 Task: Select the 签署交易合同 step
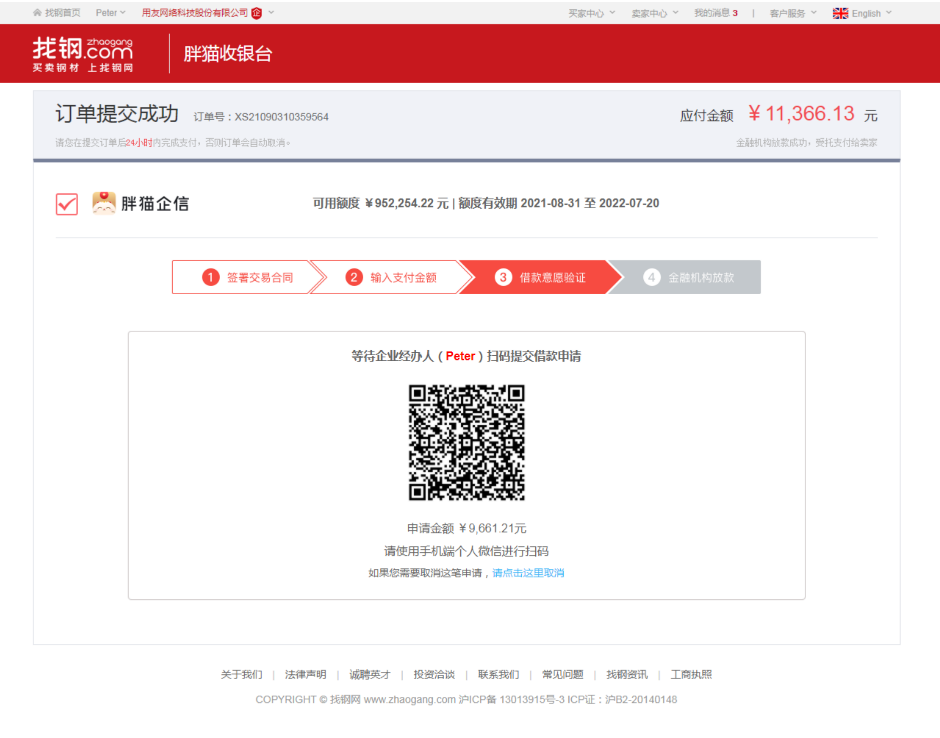point(248,277)
